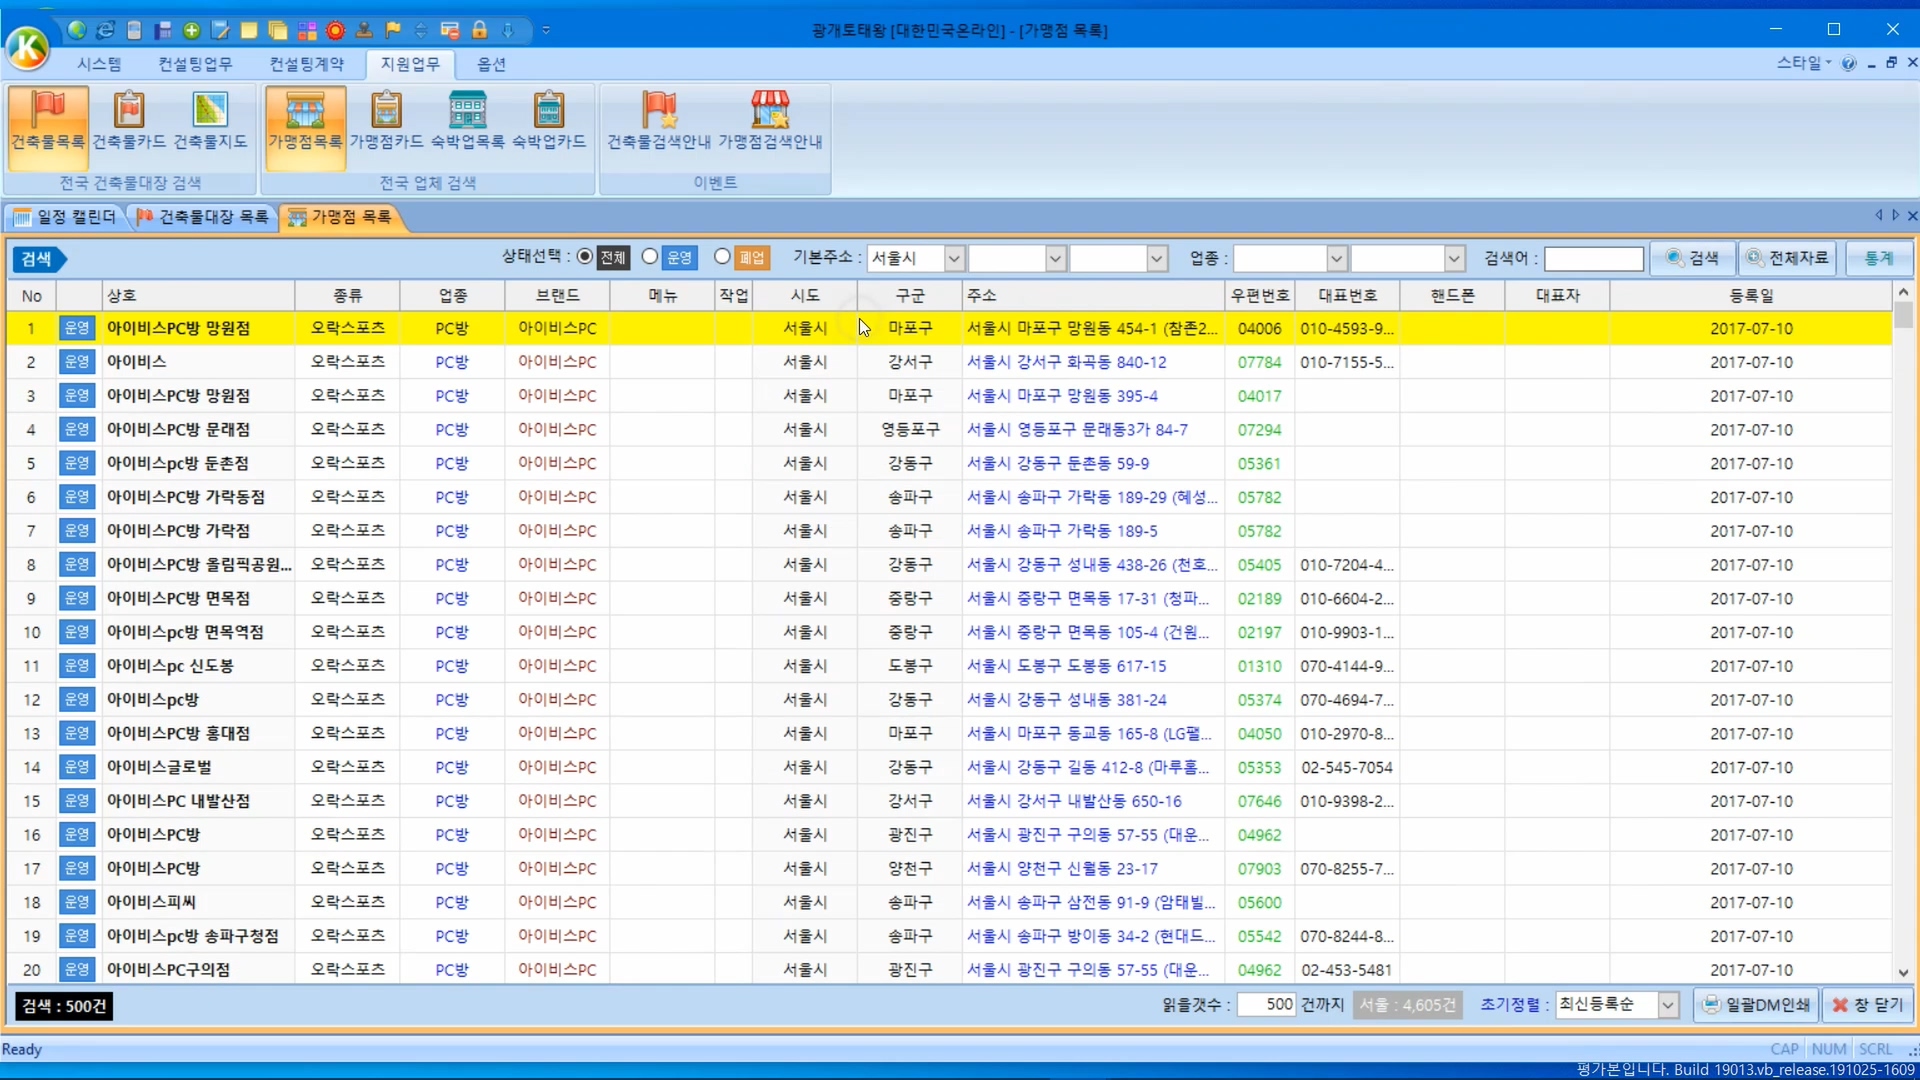Viewport: 1920px width, 1080px height.
Task: Click the 검색어 search text field
Action: (x=1593, y=259)
